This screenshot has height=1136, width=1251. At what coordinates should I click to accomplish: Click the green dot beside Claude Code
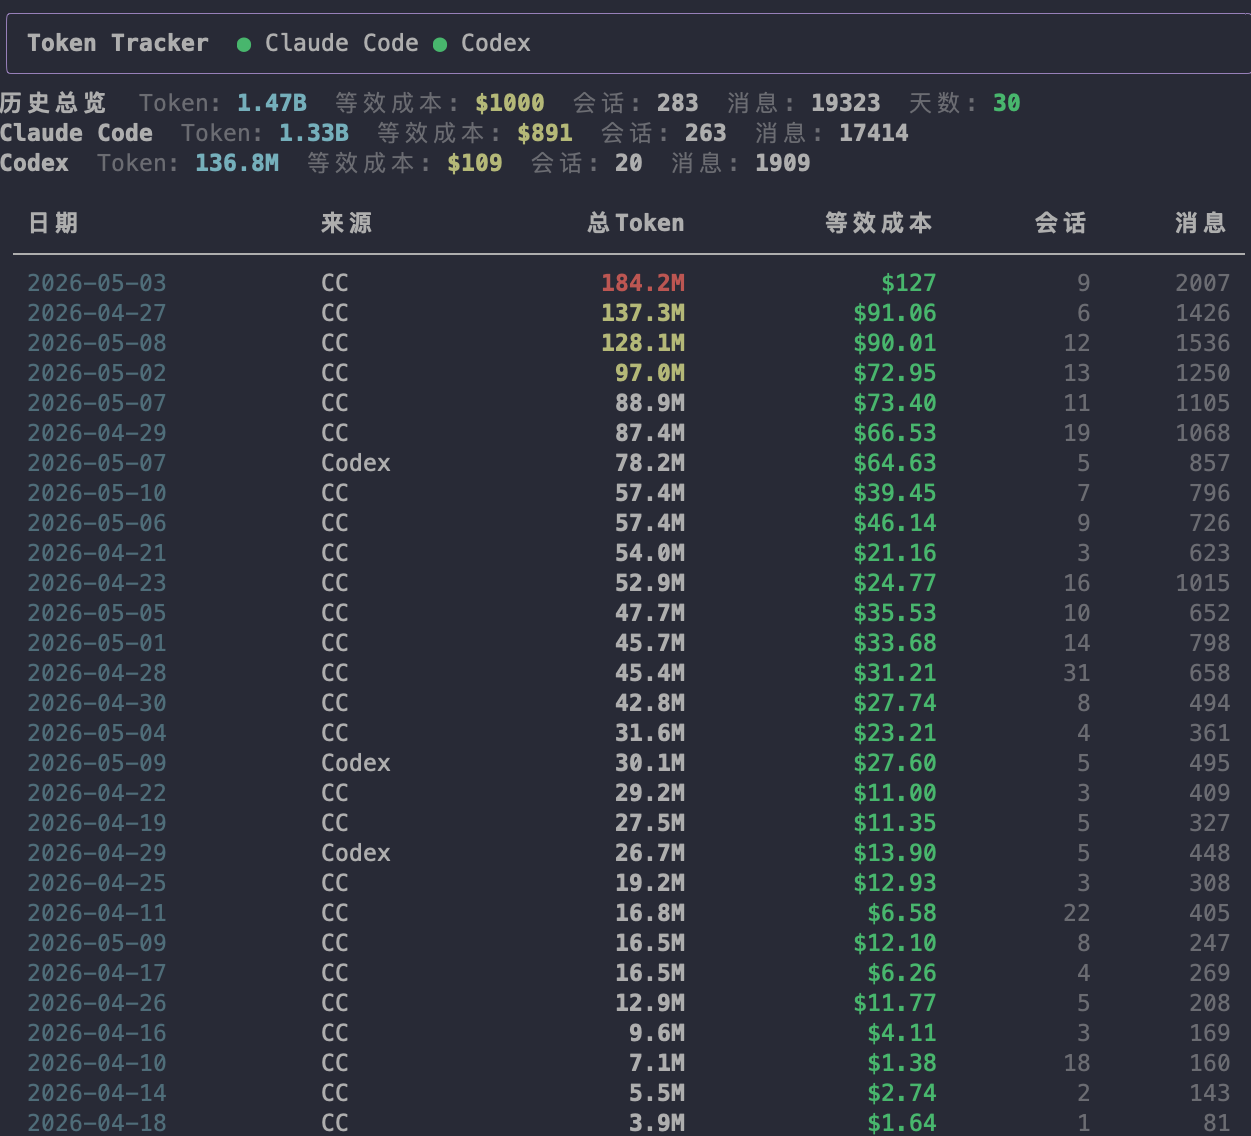click(x=243, y=44)
